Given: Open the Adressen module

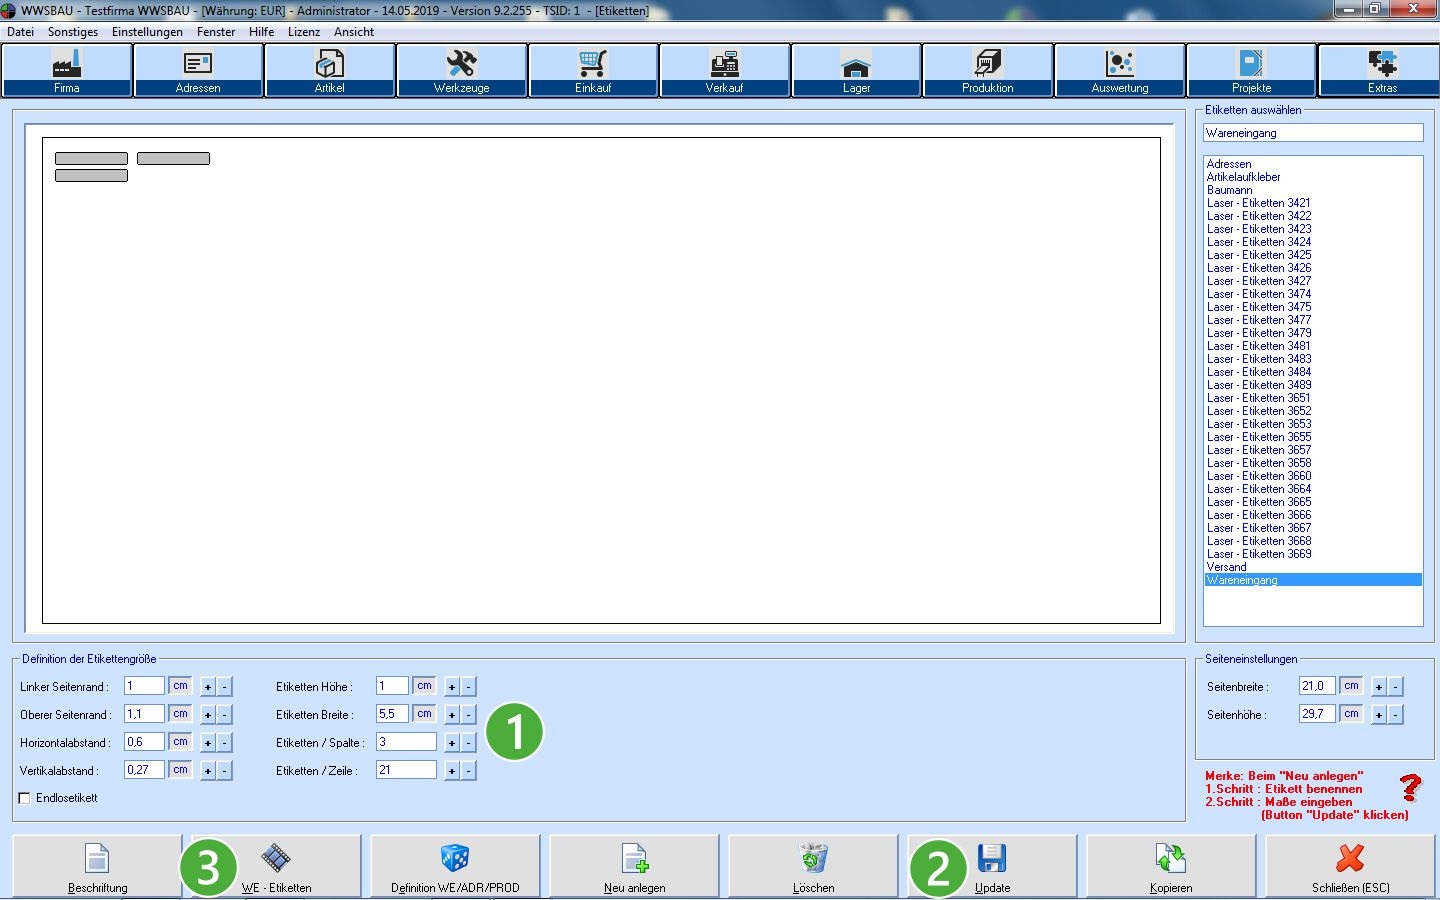Looking at the screenshot, I should click(198, 71).
